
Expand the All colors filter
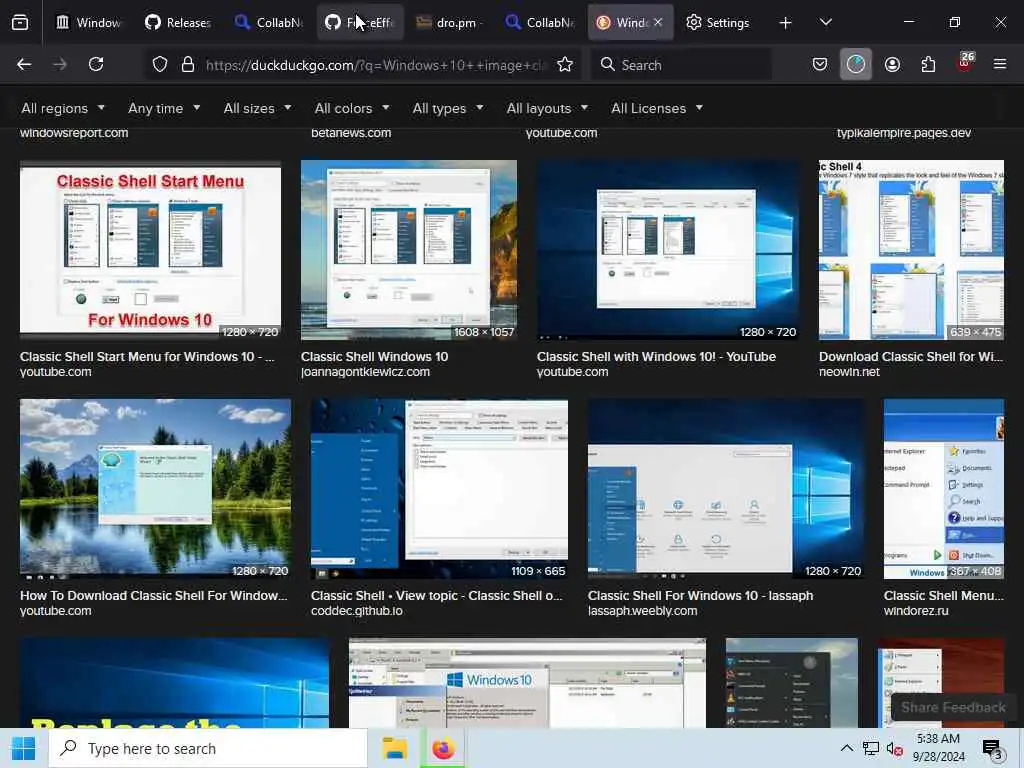352,108
